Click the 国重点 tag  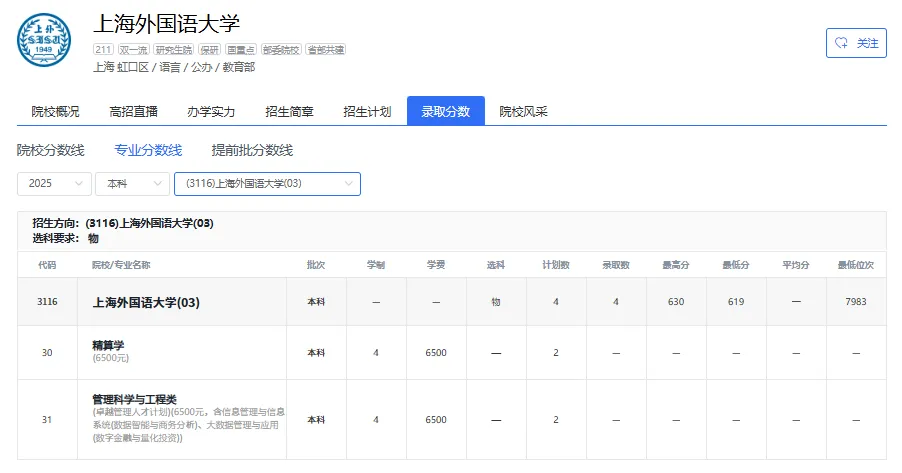click(240, 49)
